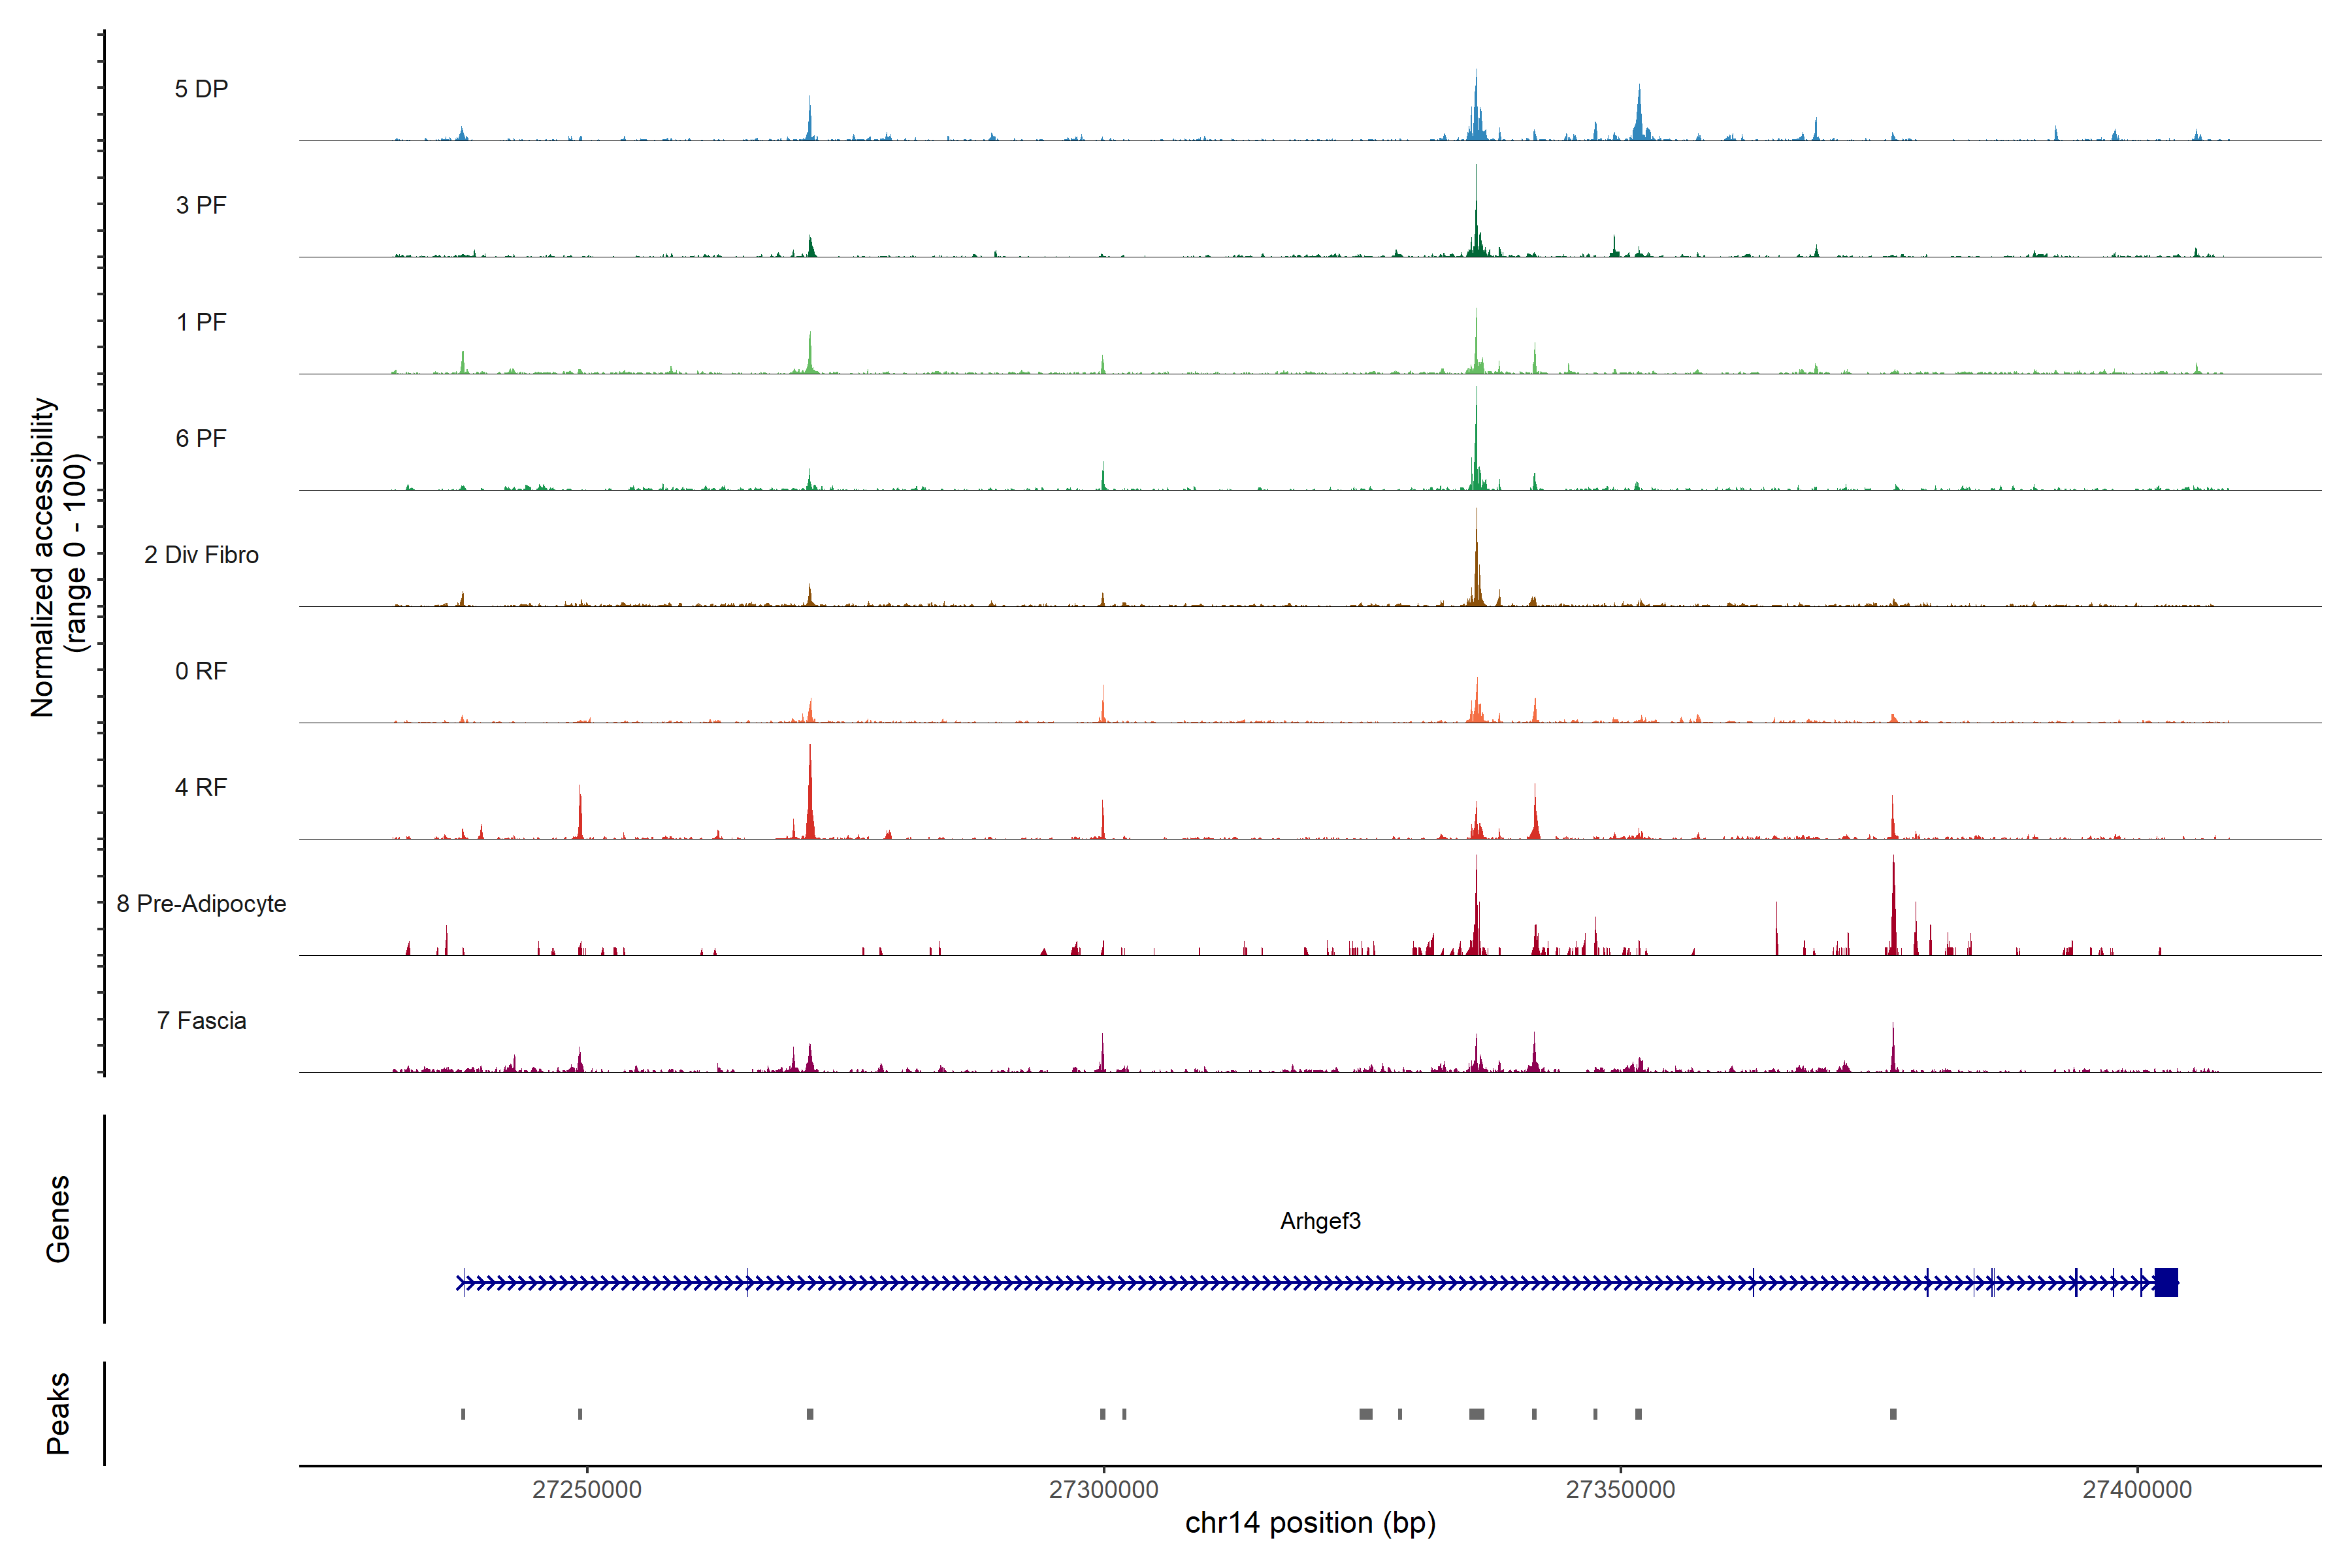Click the large blue exon block of Arhgef3
Viewport: 2352px width, 1568px height.
pos(2166,1282)
